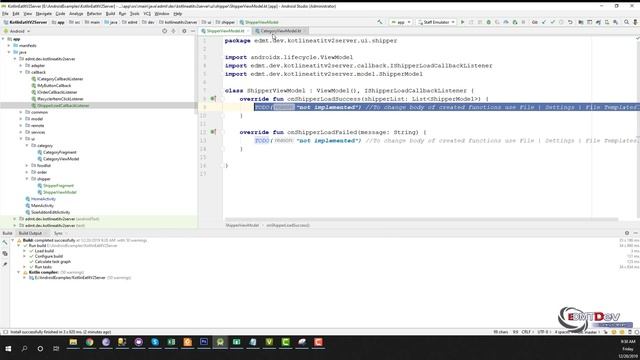
Task: Click the green Run app play icon
Action: (462, 22)
